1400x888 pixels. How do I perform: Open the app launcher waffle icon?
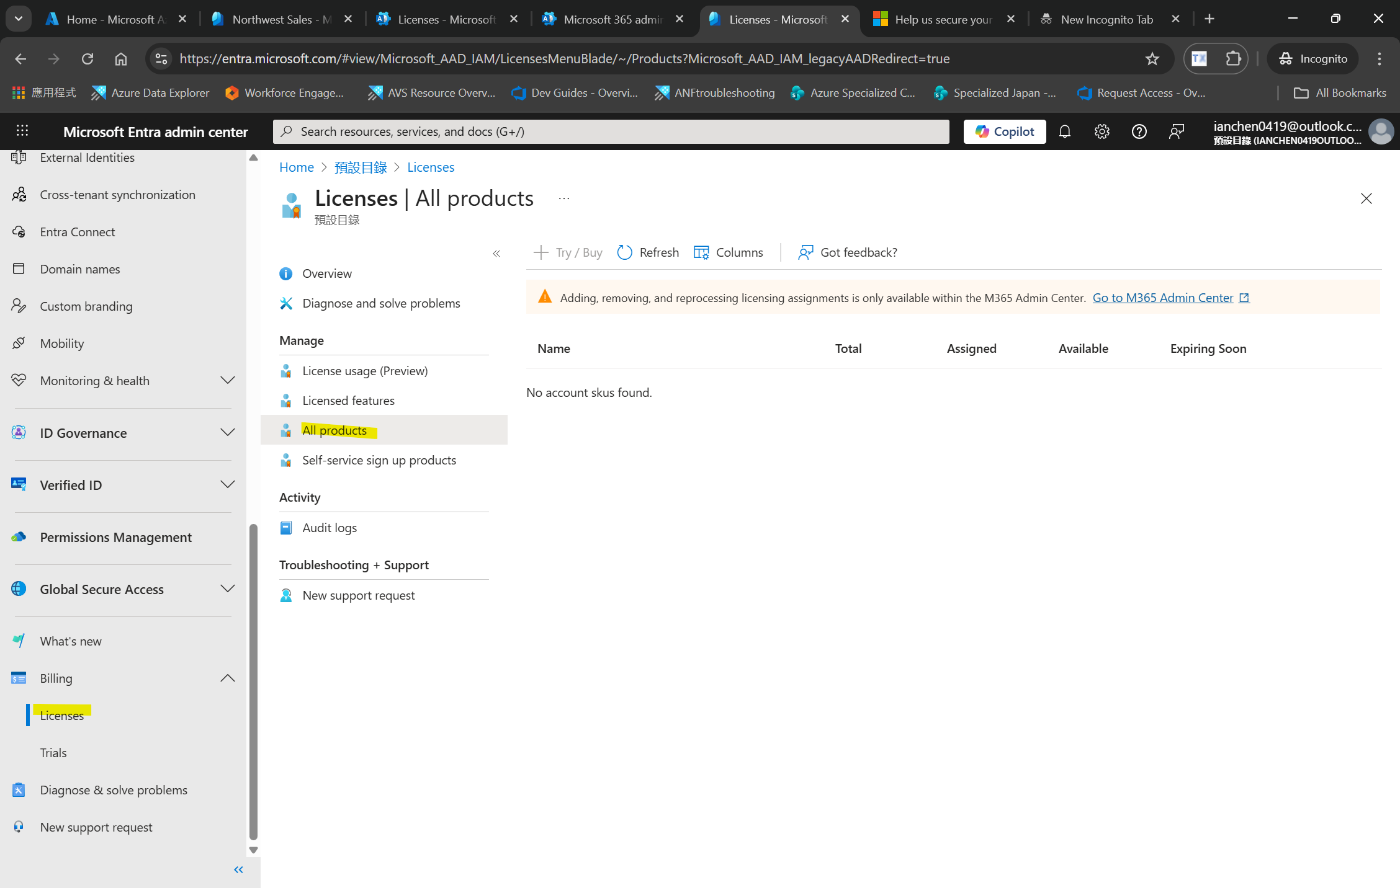click(22, 131)
